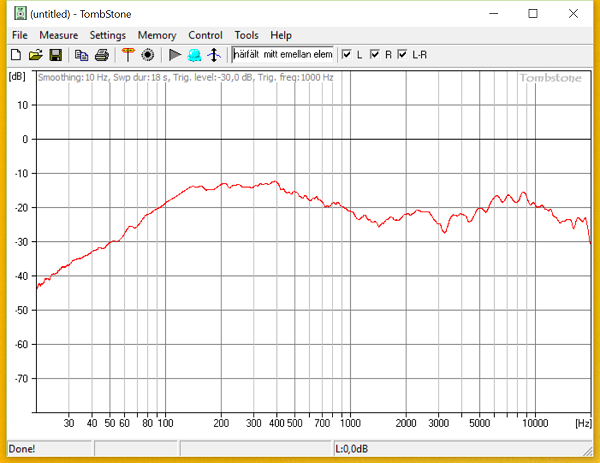Click the -30 dB axis label
The image size is (600, 463).
[21, 242]
